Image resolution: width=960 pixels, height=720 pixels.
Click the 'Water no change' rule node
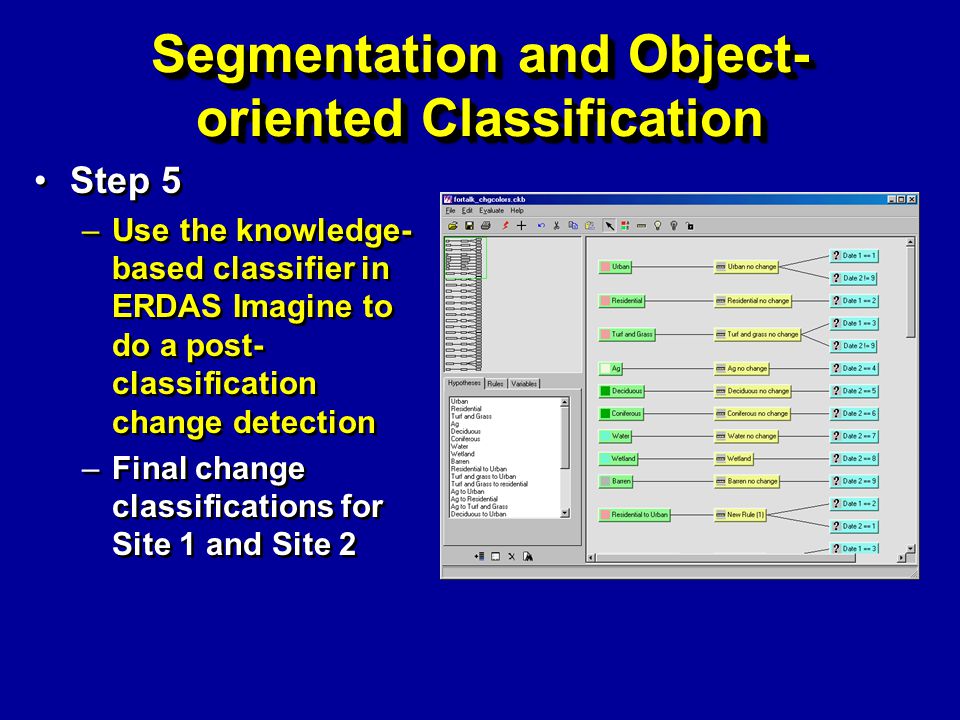tap(746, 437)
